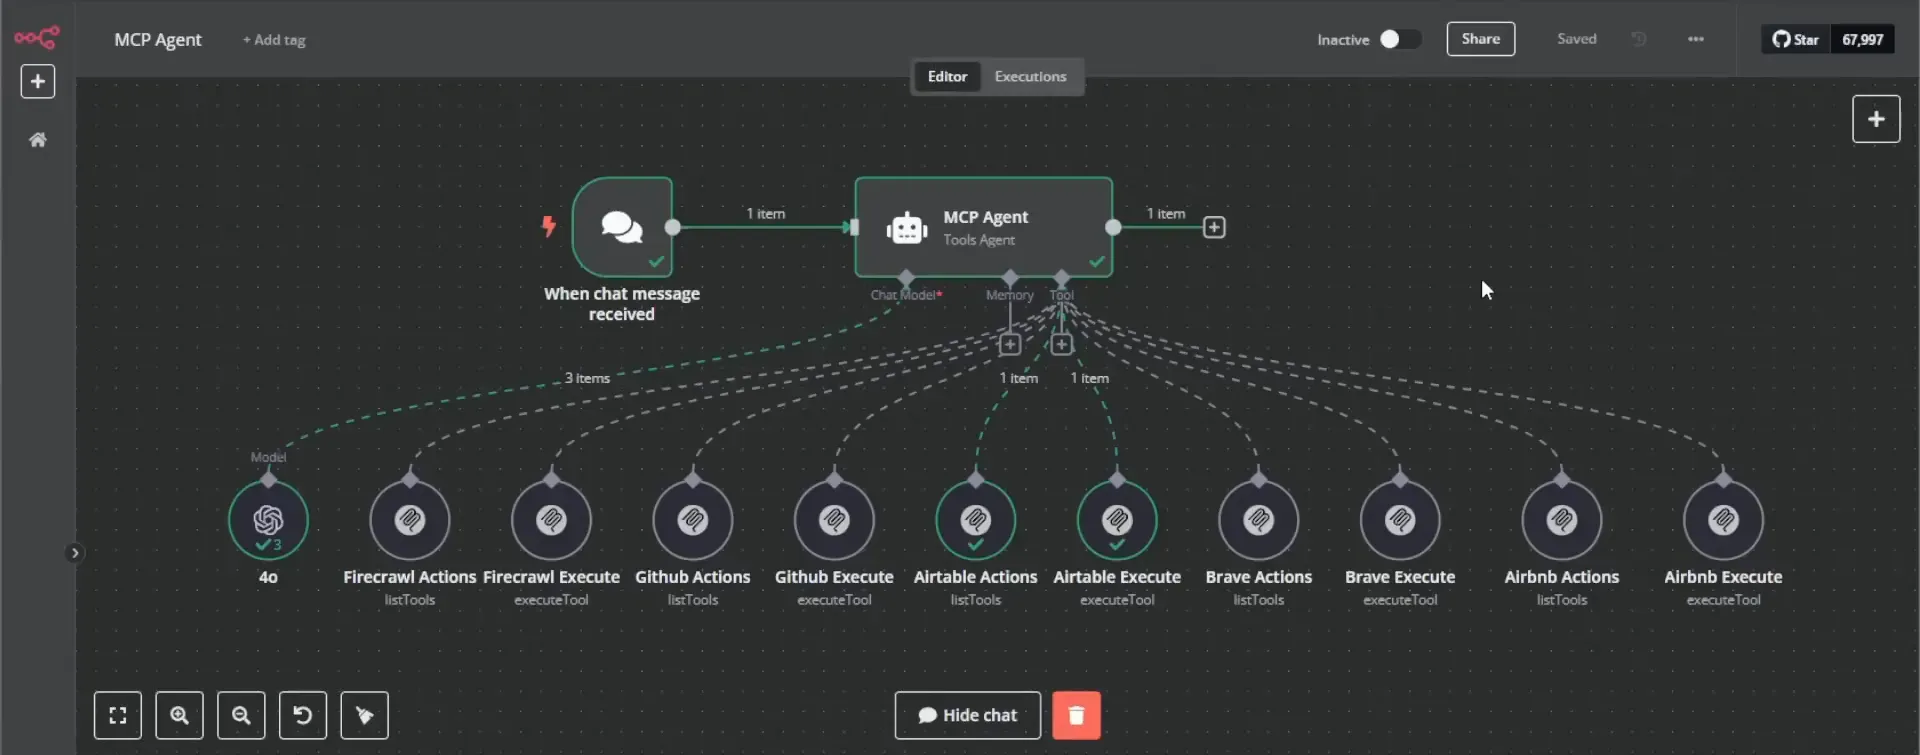The height and width of the screenshot is (755, 1920).
Task: Select the Airbnb Execute node
Action: [1723, 520]
